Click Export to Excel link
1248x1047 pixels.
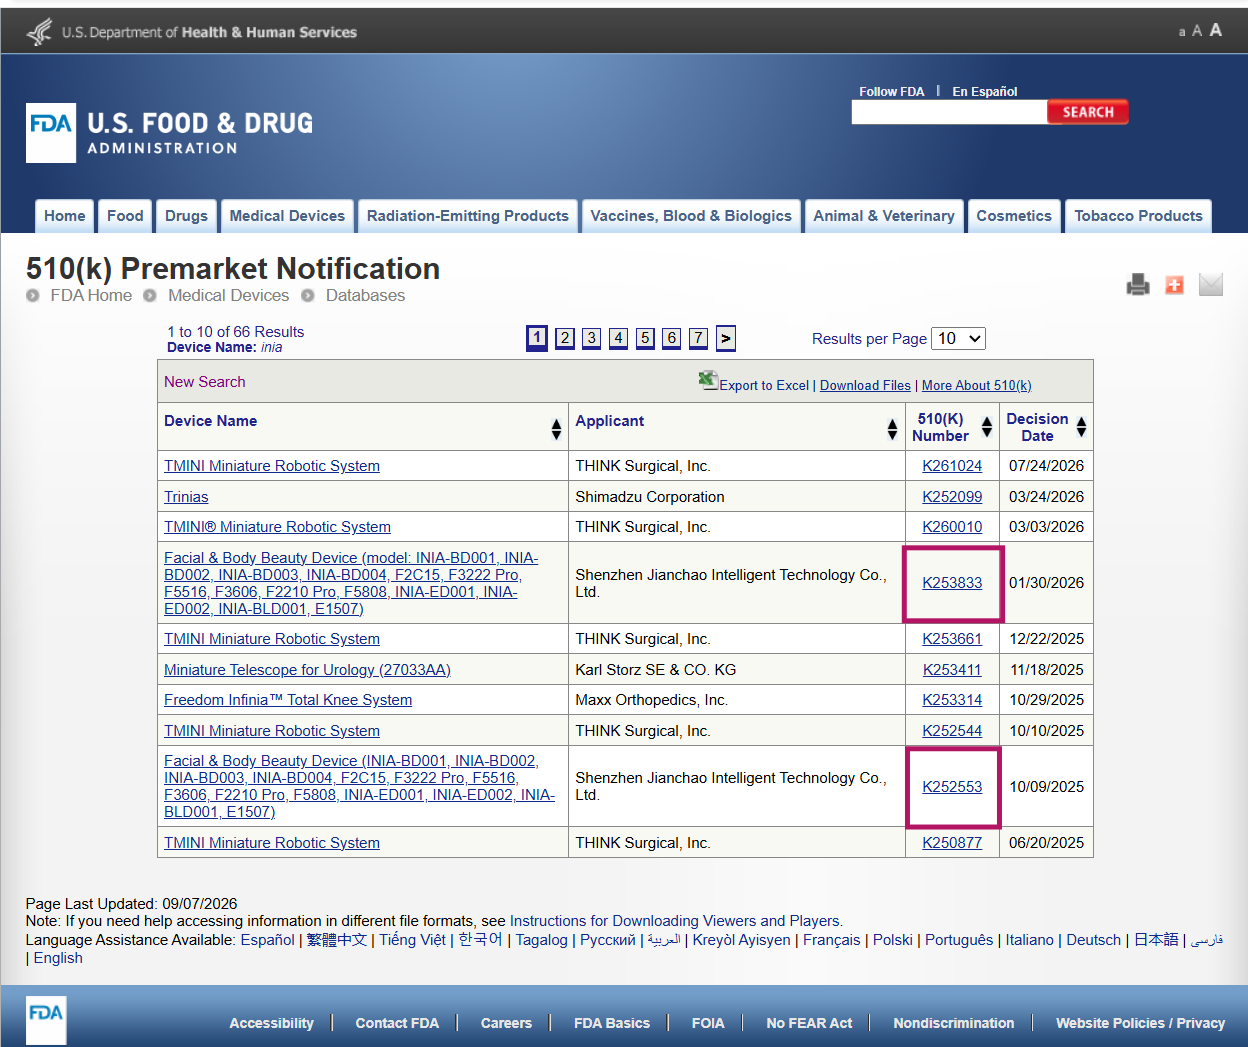[764, 385]
